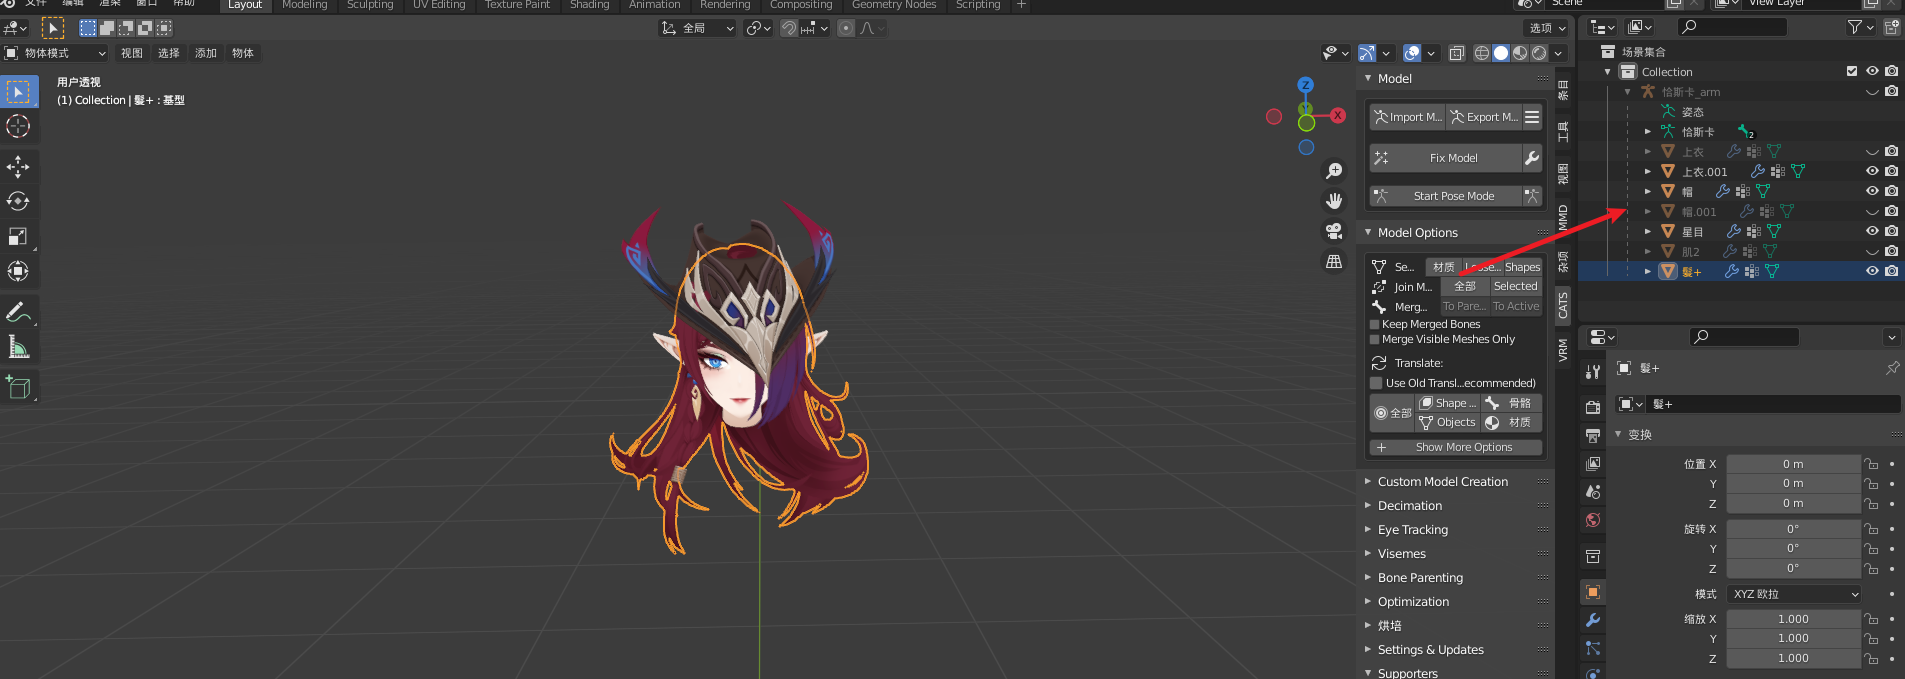Open Fix Model wrench settings

(1532, 158)
